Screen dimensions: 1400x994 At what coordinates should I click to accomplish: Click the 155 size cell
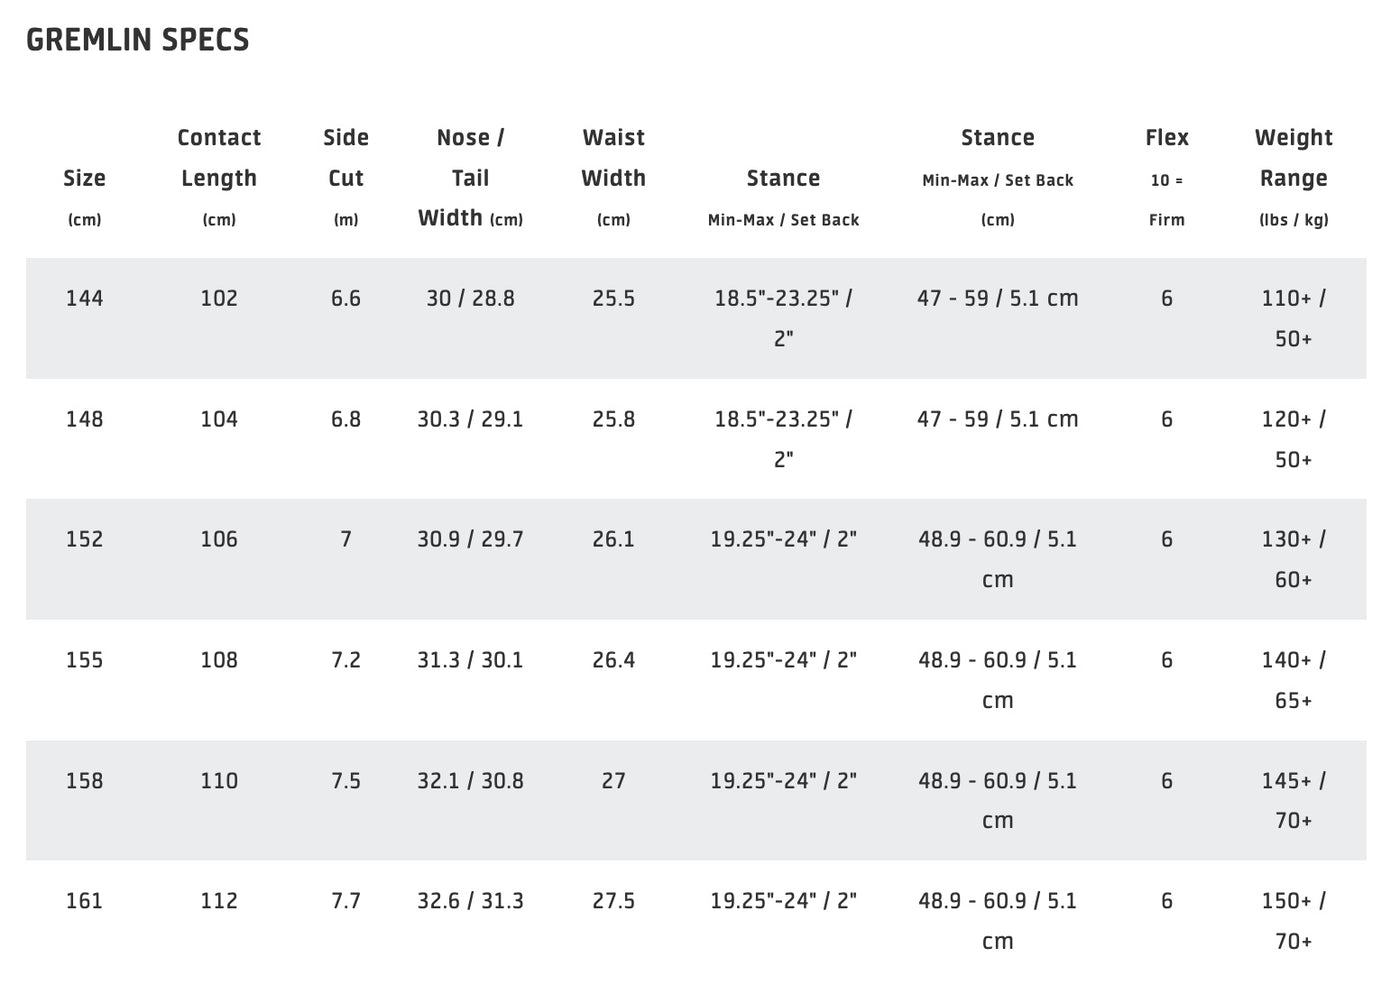(84, 660)
